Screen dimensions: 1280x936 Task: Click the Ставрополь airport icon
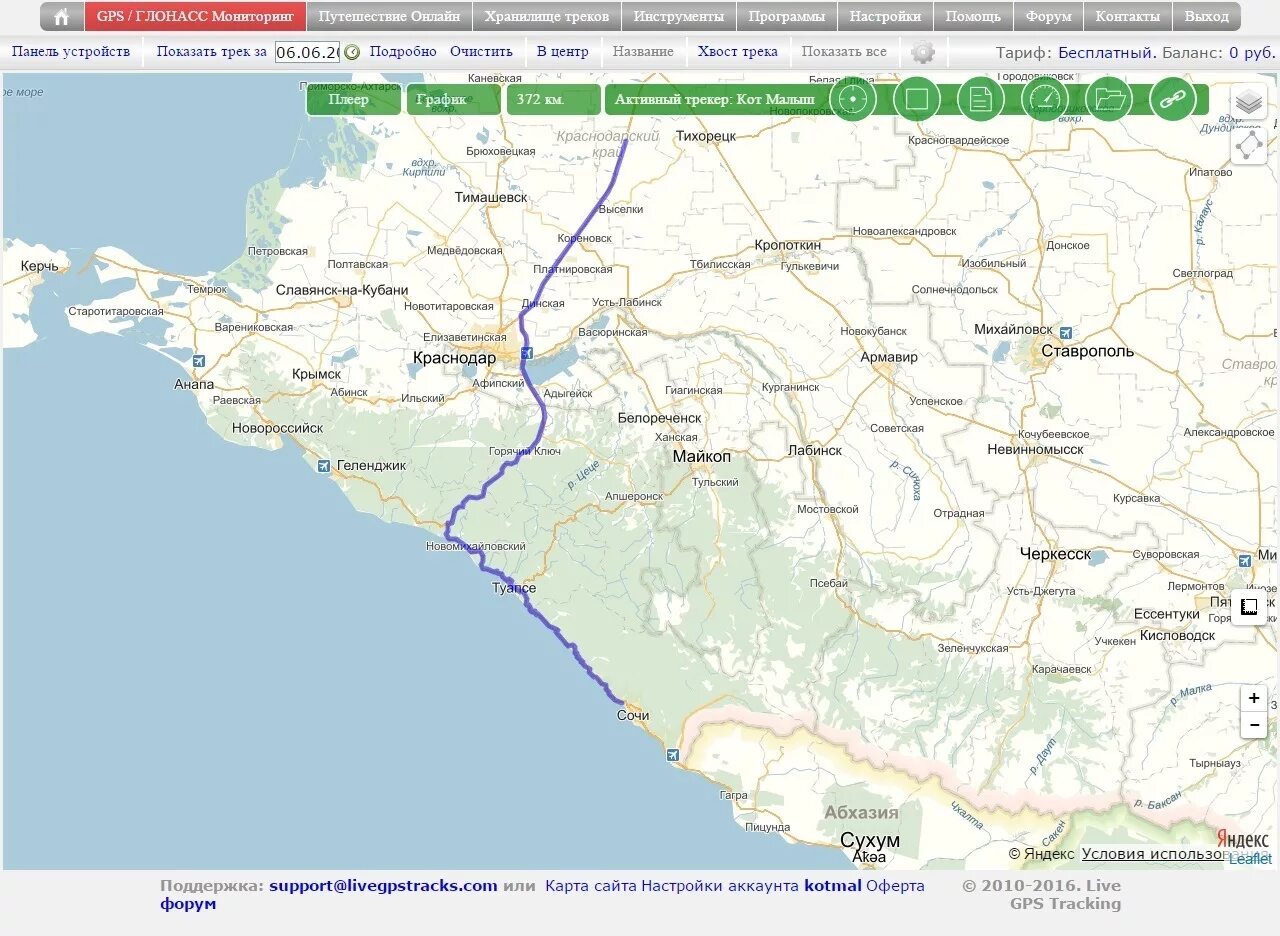1066,332
